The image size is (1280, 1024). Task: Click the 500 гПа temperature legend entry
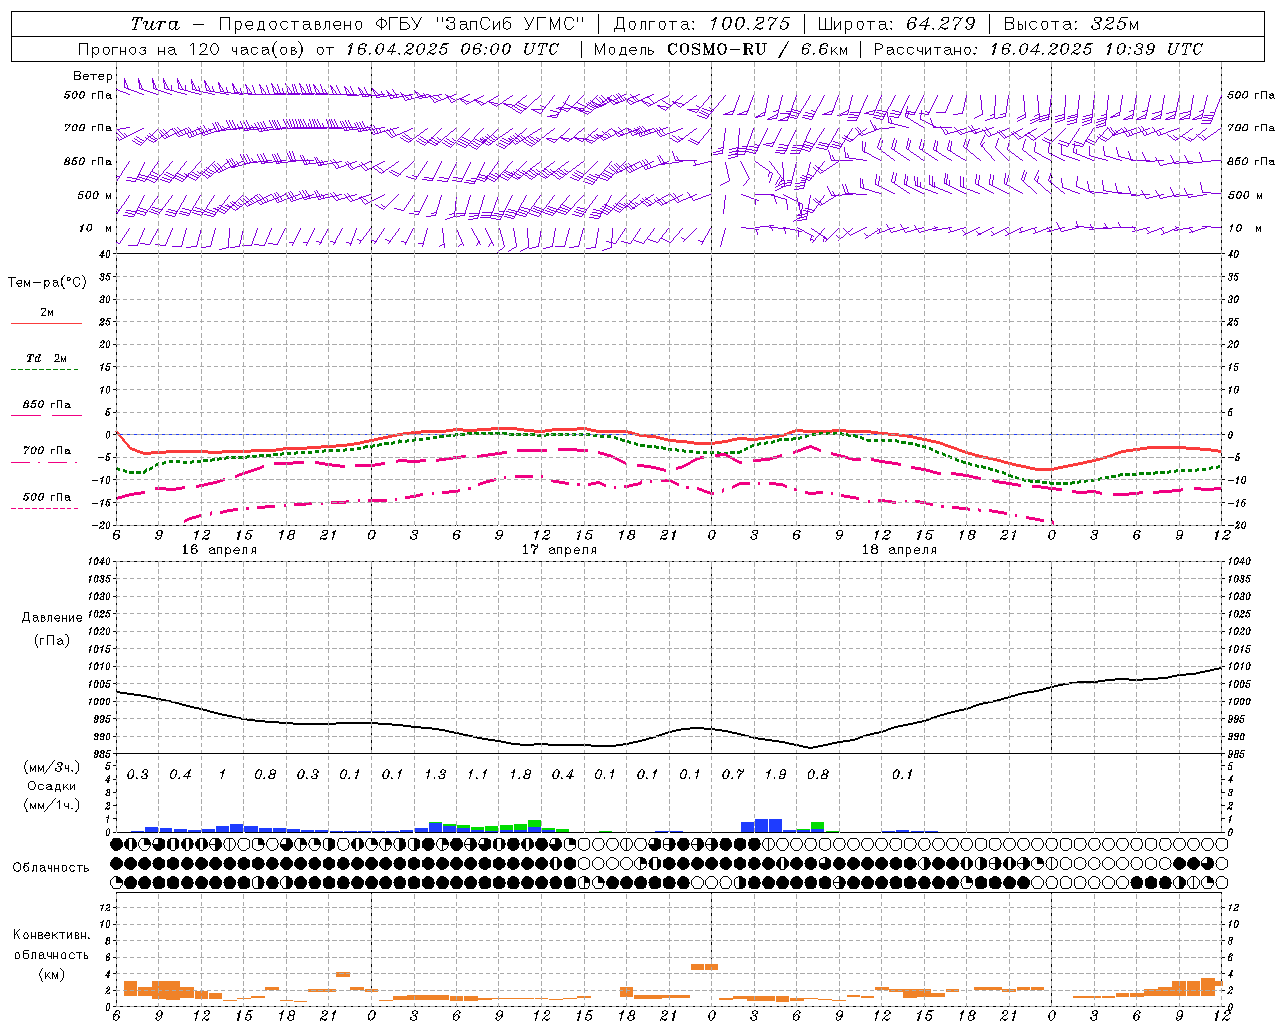click(x=46, y=497)
